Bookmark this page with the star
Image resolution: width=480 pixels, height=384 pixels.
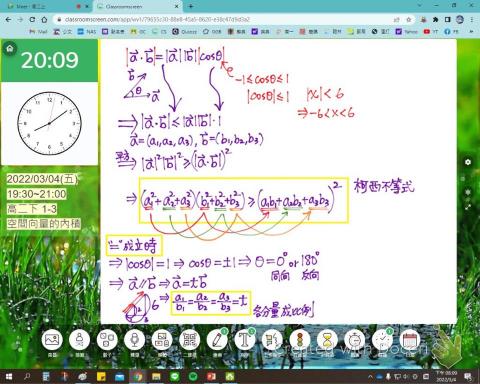[409, 20]
